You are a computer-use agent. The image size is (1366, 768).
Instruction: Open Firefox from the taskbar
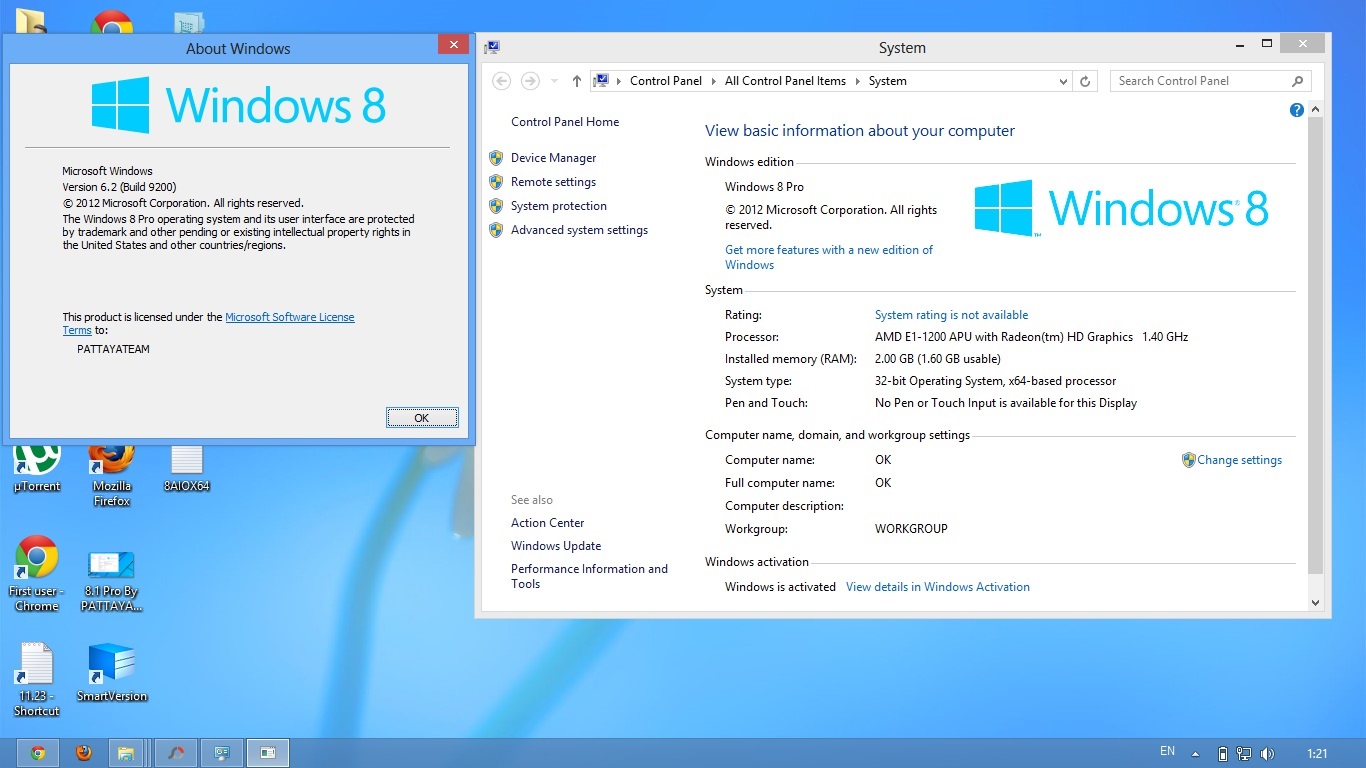pos(84,753)
